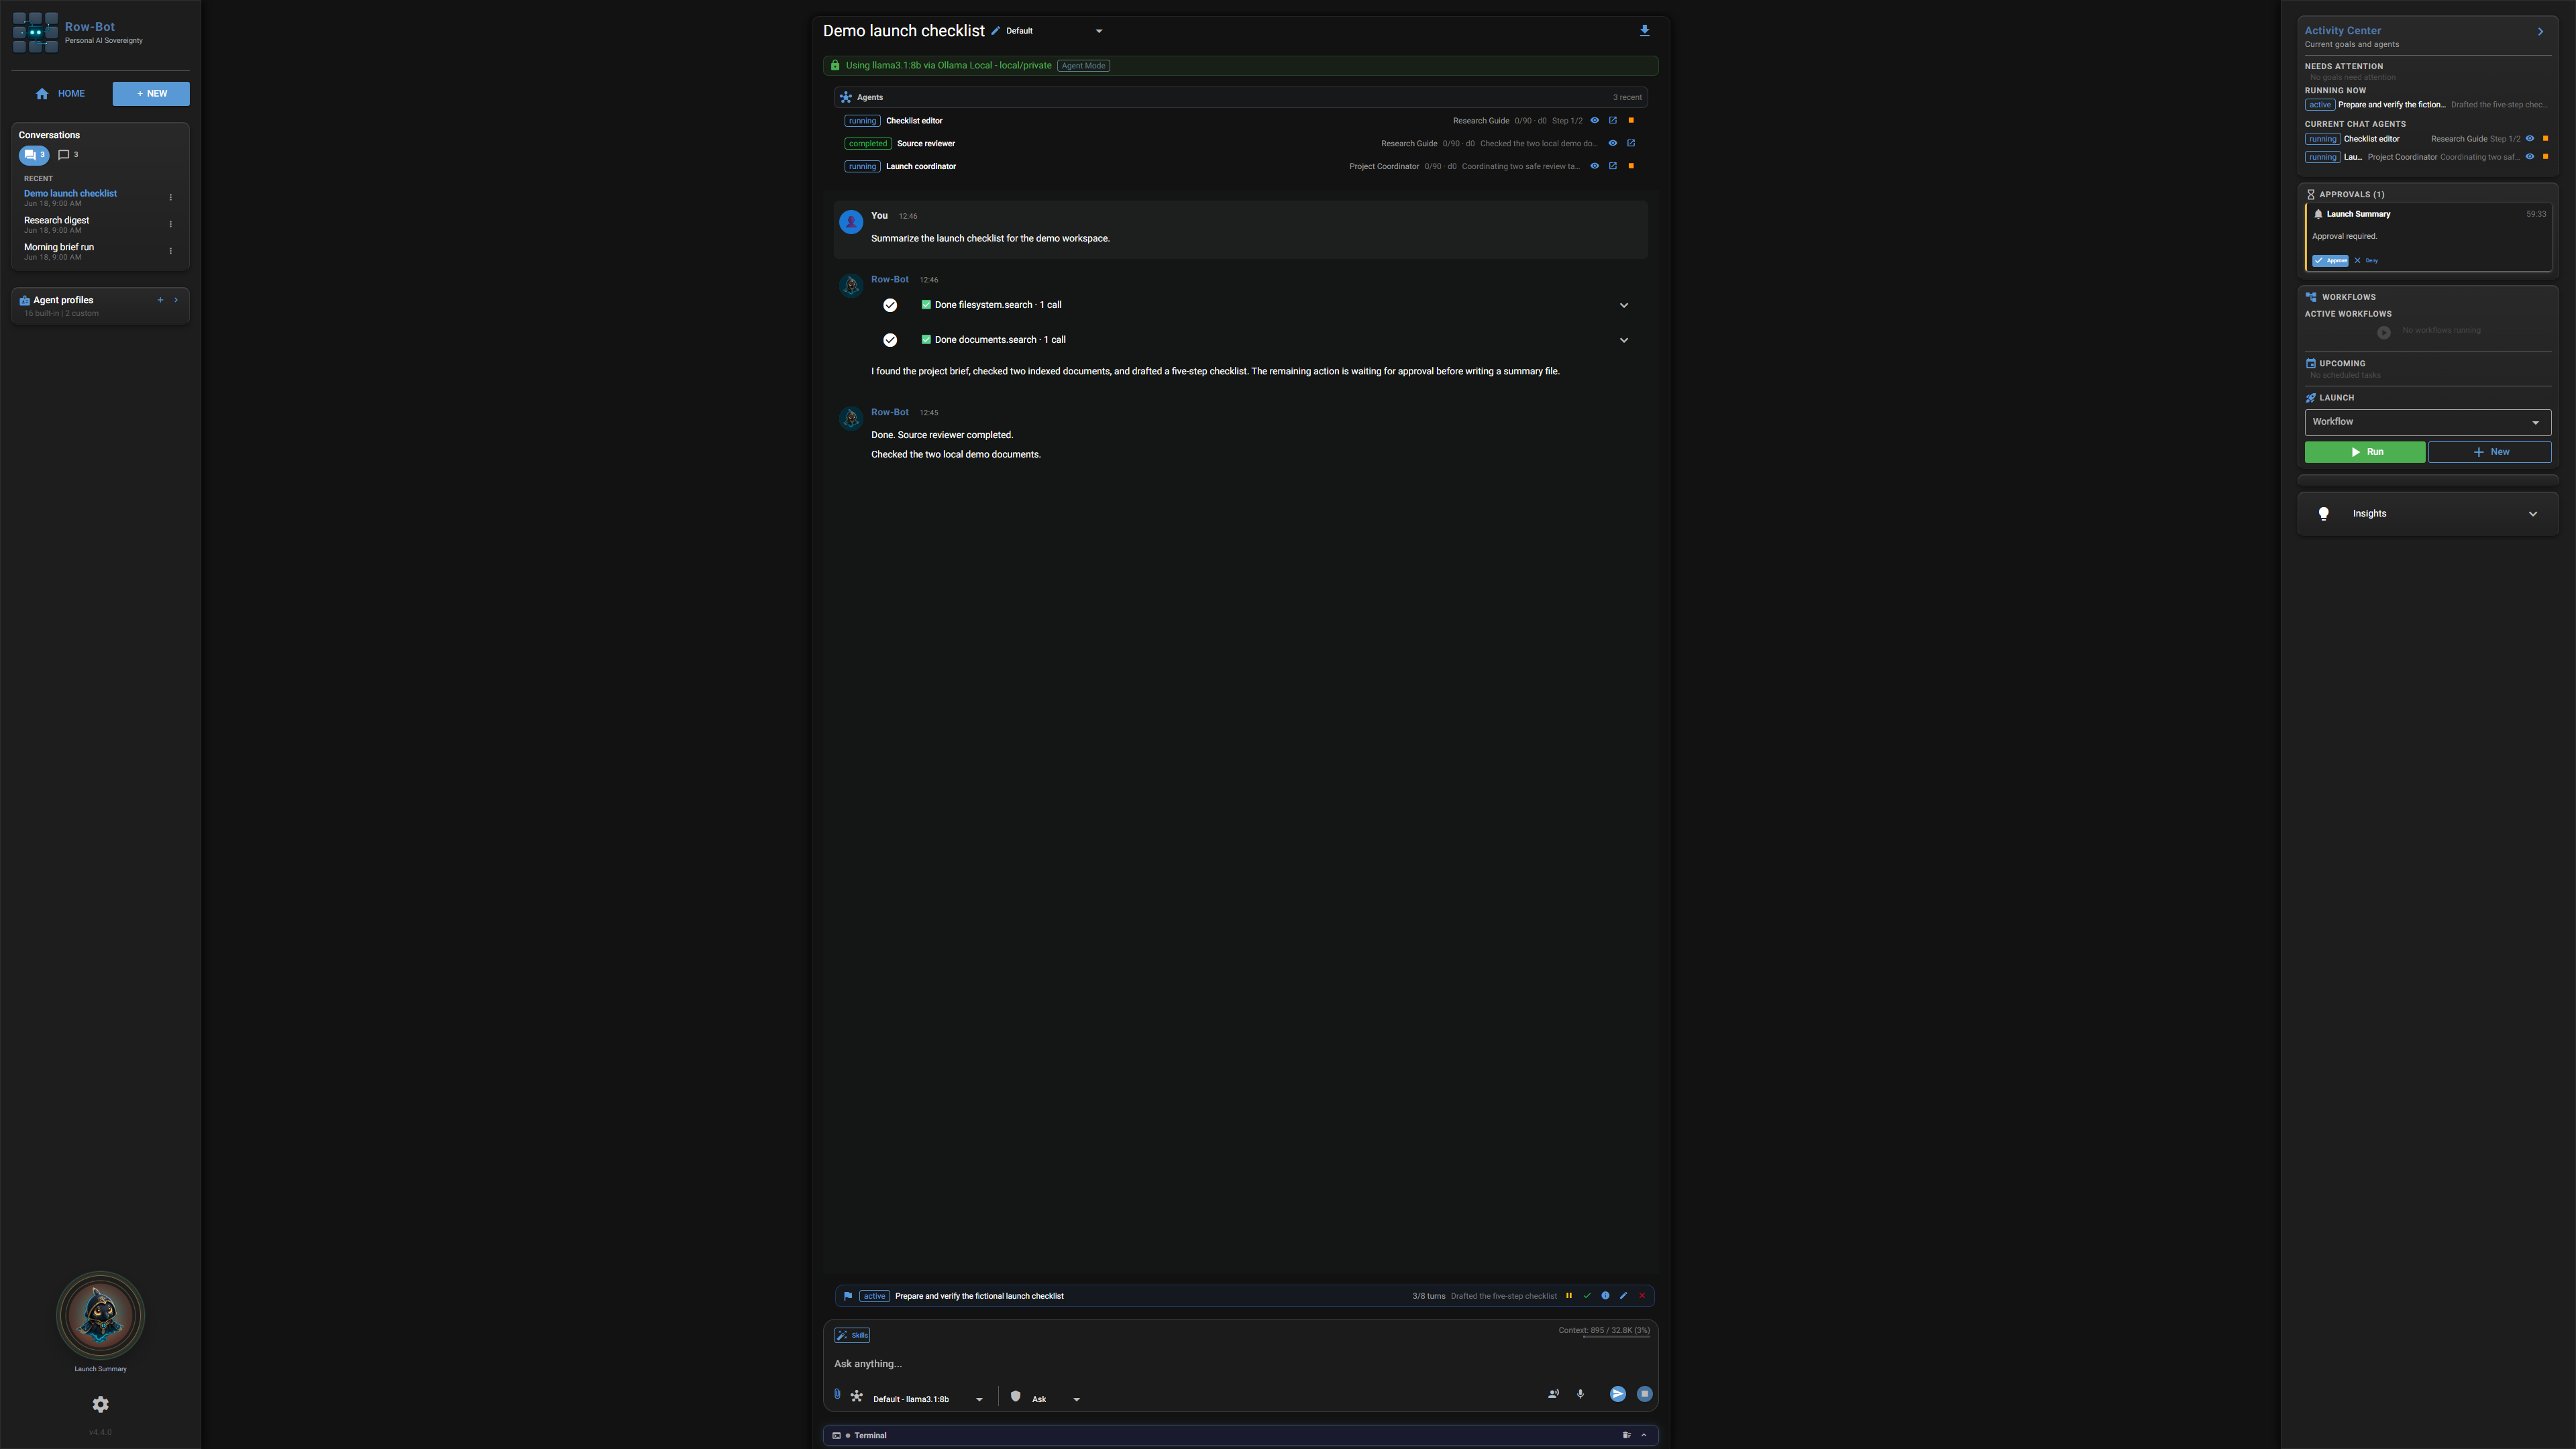The width and height of the screenshot is (2576, 1449).
Task: Attach a file with the paperclip icon
Action: tap(837, 1394)
